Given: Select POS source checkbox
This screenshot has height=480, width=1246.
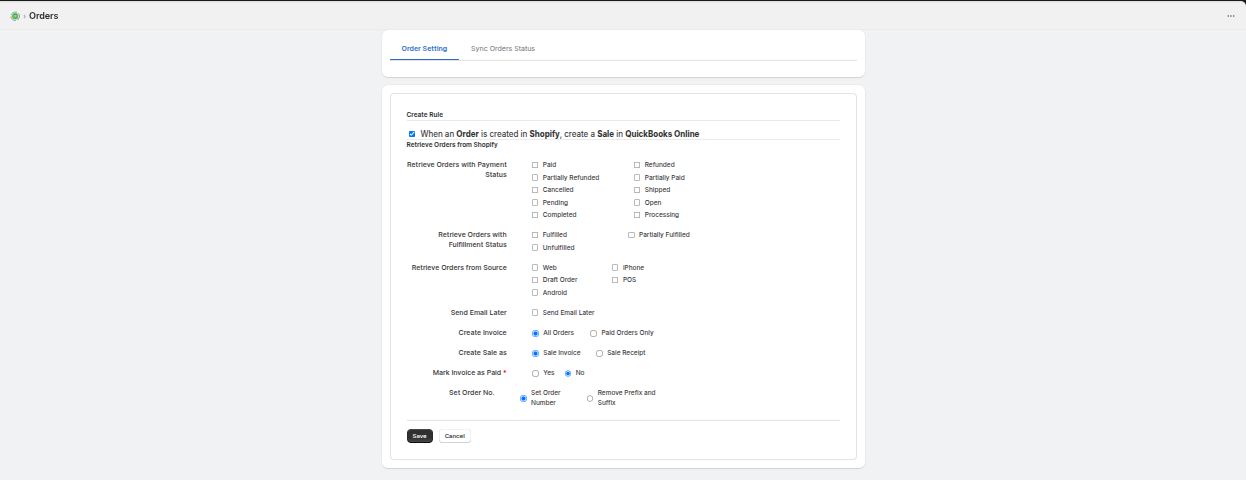Looking at the screenshot, I should click(x=615, y=279).
